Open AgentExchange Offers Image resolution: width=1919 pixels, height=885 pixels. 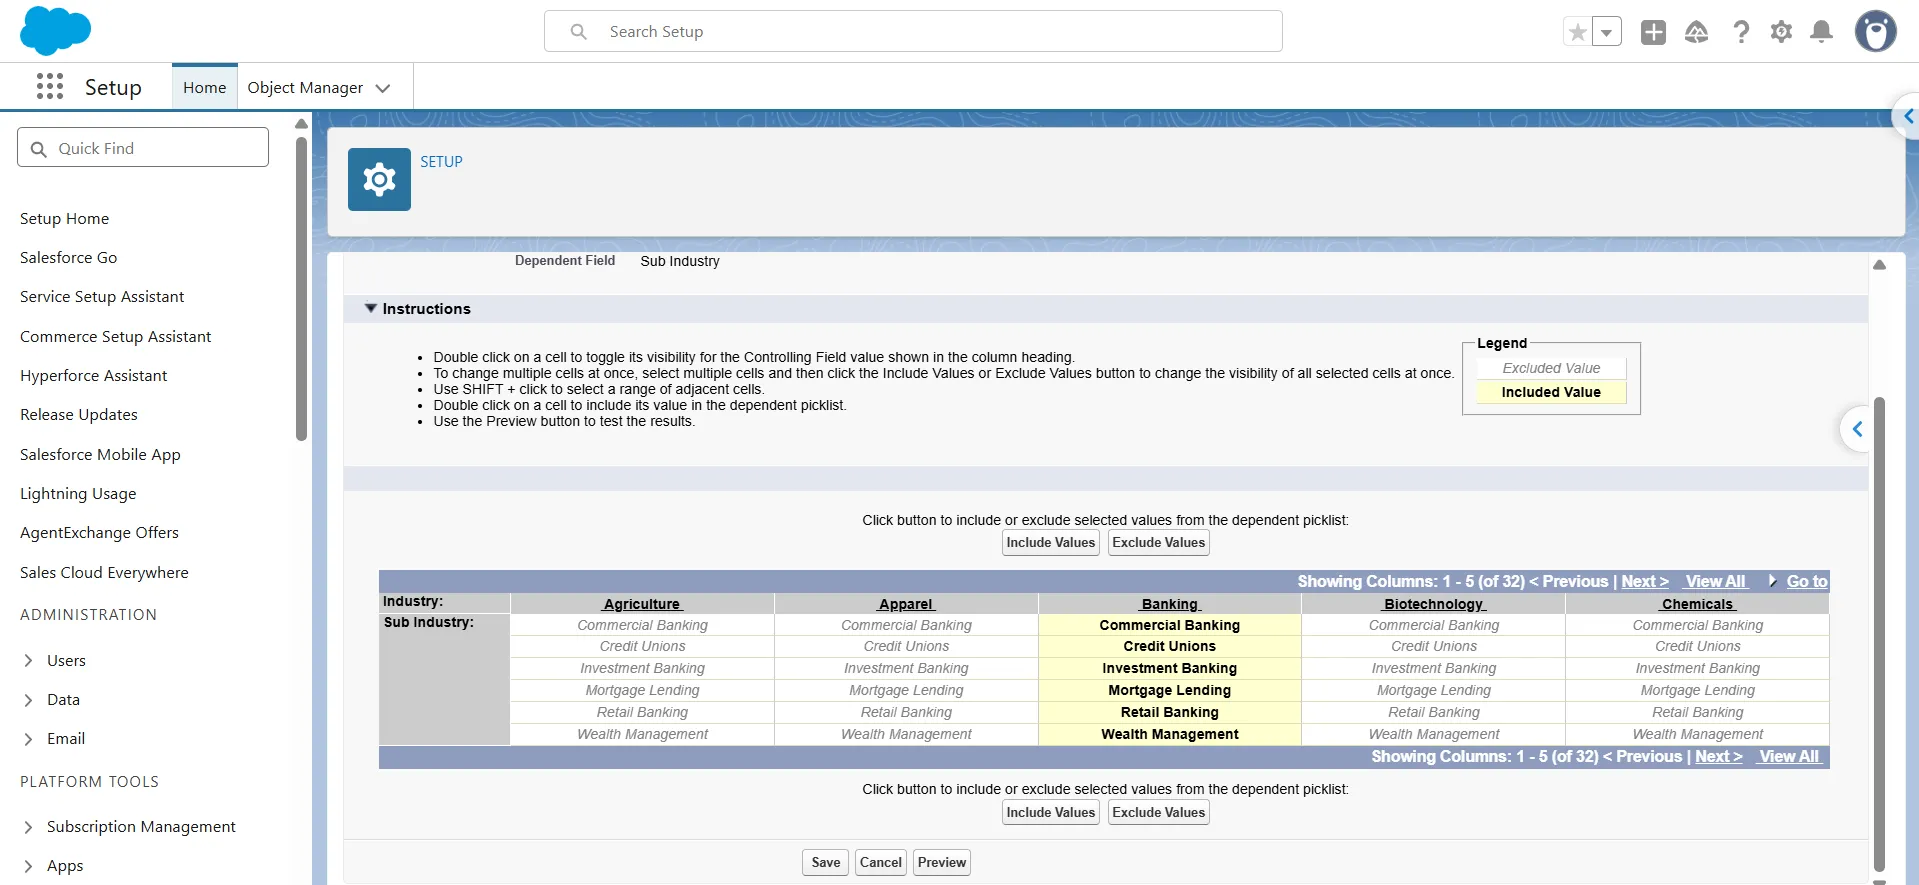click(x=99, y=533)
